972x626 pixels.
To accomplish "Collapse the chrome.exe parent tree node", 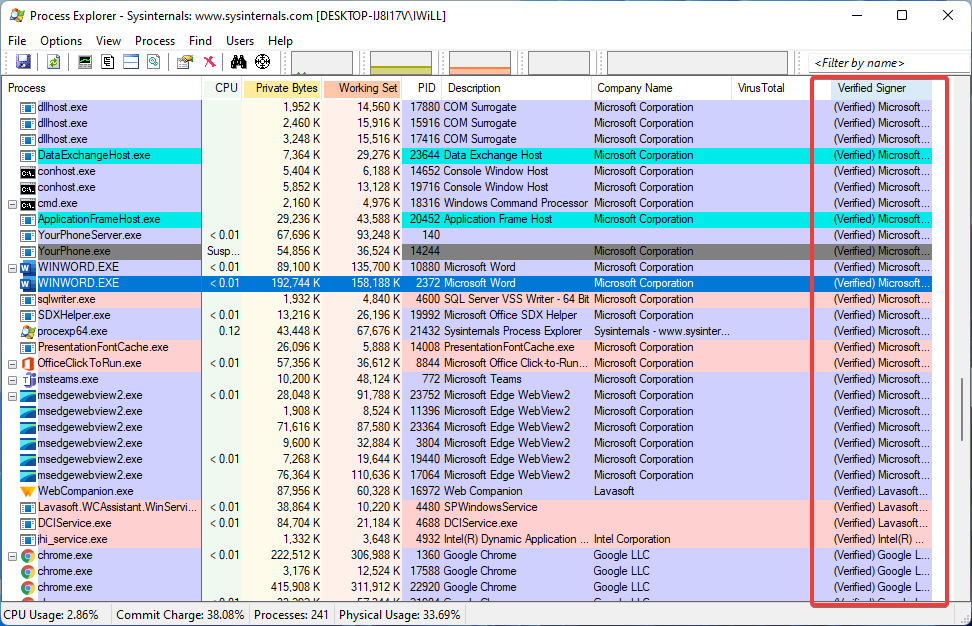I will (12, 556).
